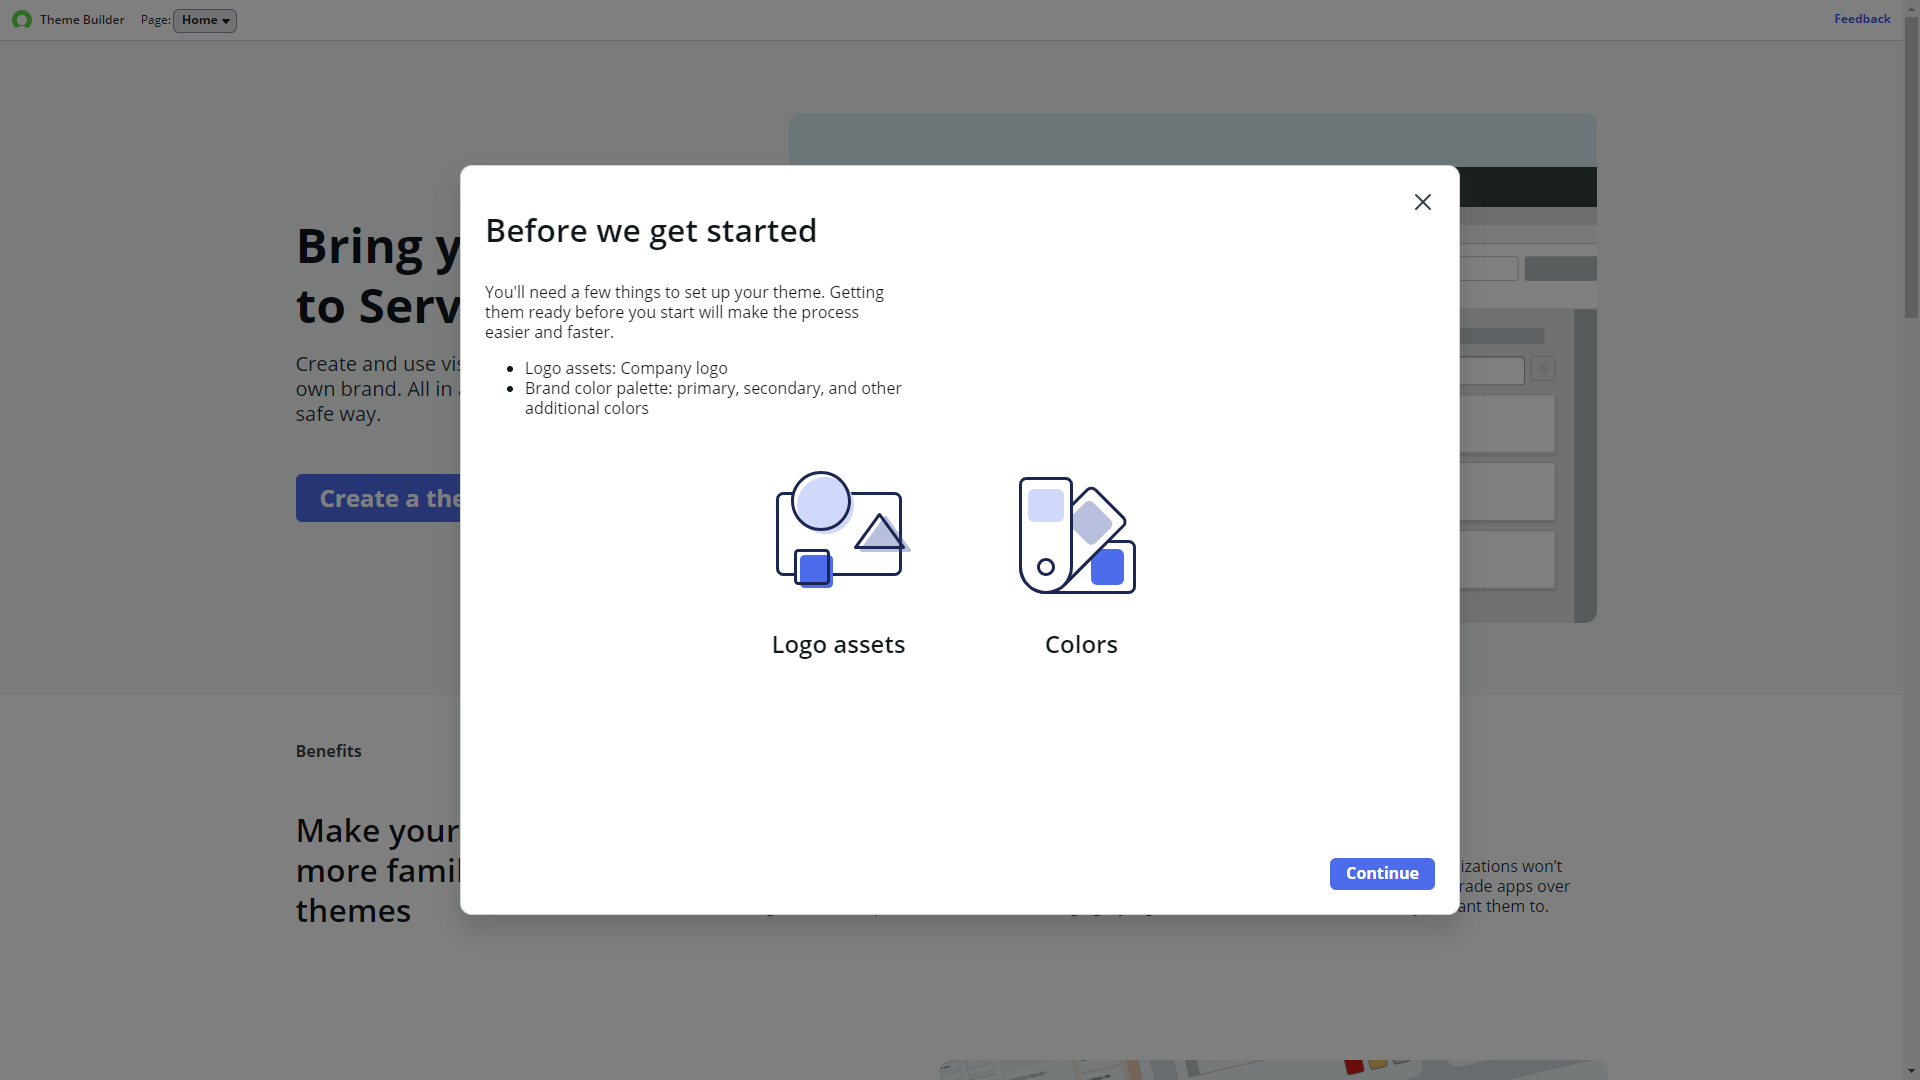
Task: Click the scrollbar up arrow
Action: tap(1911, 8)
